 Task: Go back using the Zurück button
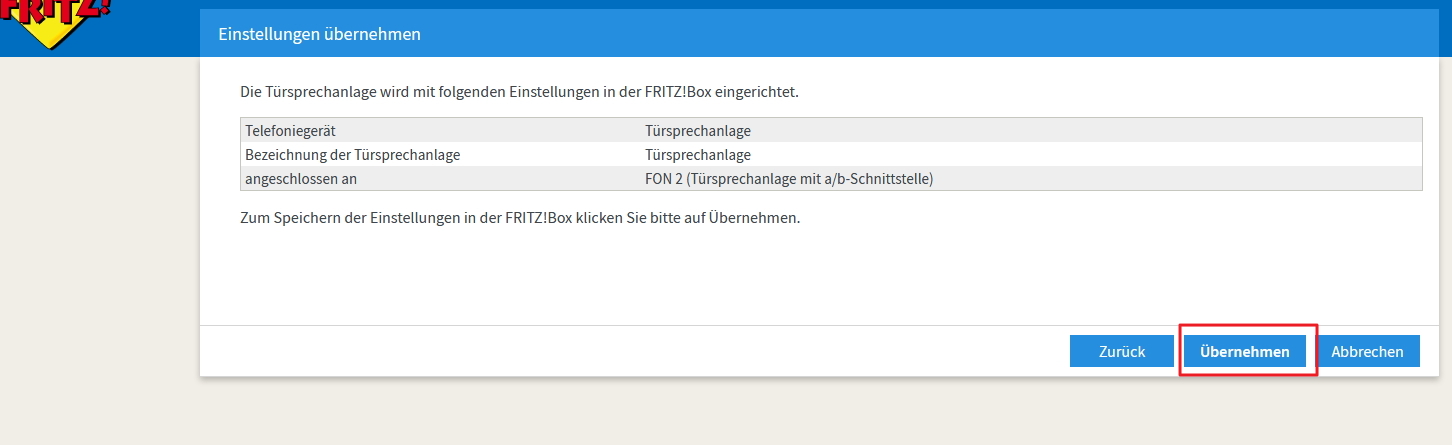1121,351
